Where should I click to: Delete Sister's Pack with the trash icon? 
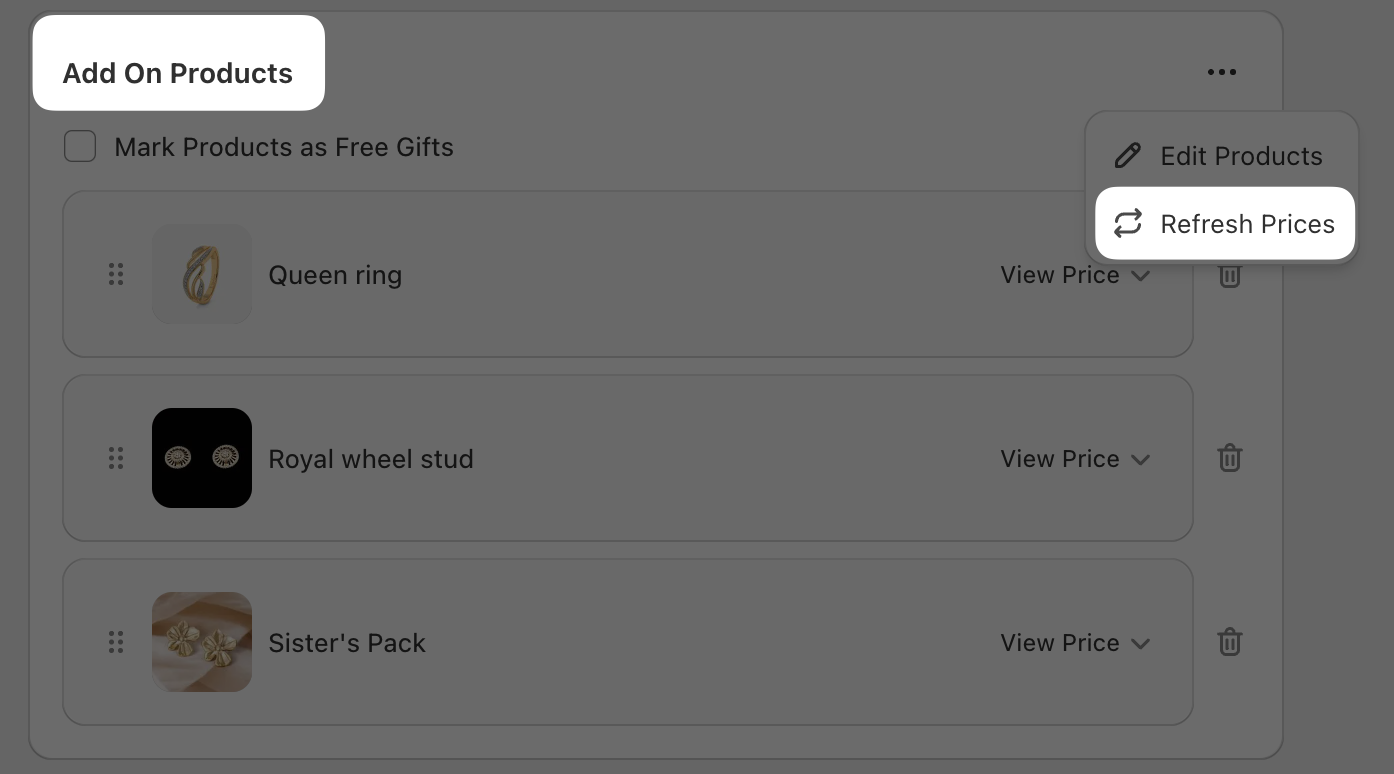pyautogui.click(x=1230, y=642)
